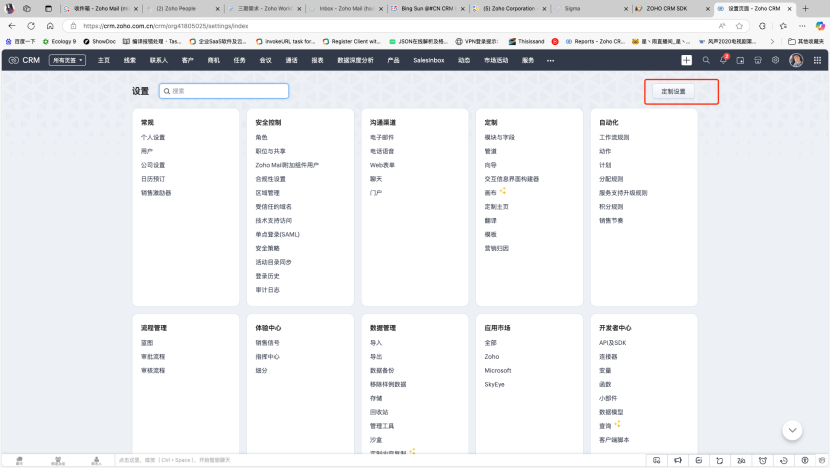Click the settings search input field
Screen dimensions: 830x468
click(224, 91)
